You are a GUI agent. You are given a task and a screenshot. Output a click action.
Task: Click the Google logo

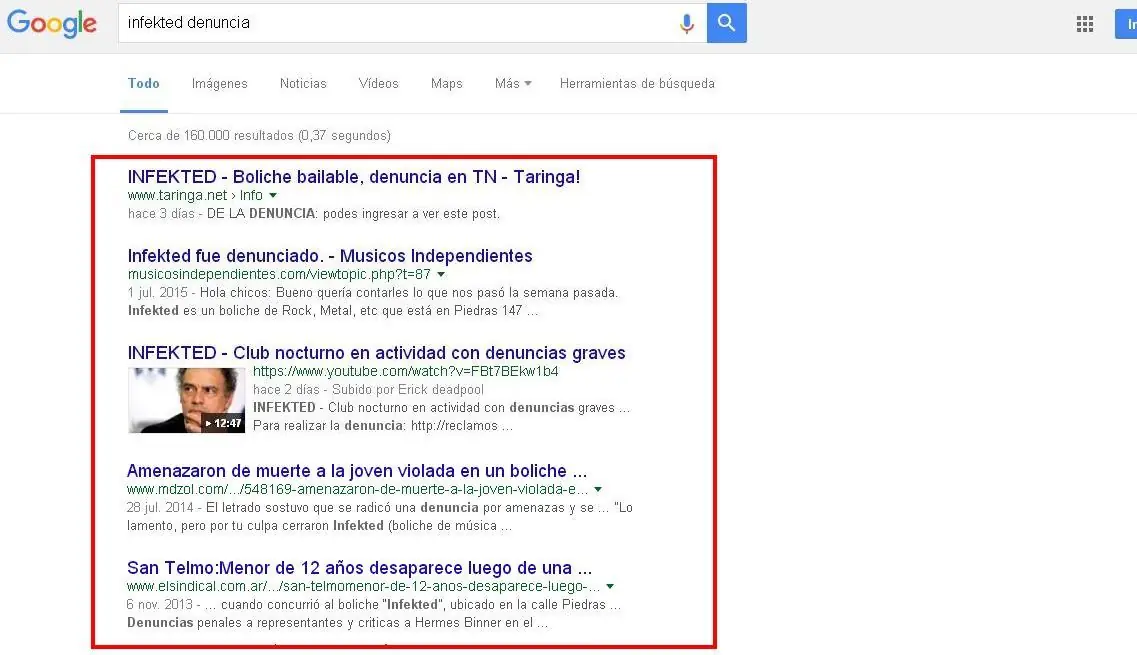pos(51,23)
